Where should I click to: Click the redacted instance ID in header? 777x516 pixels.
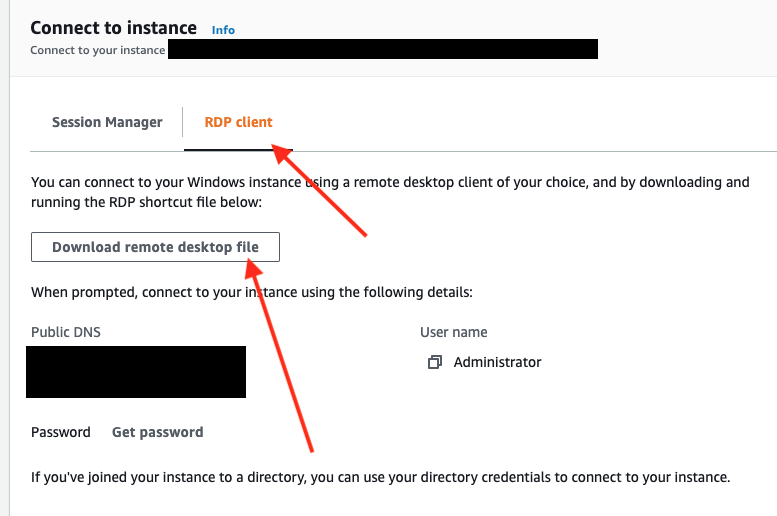click(382, 49)
